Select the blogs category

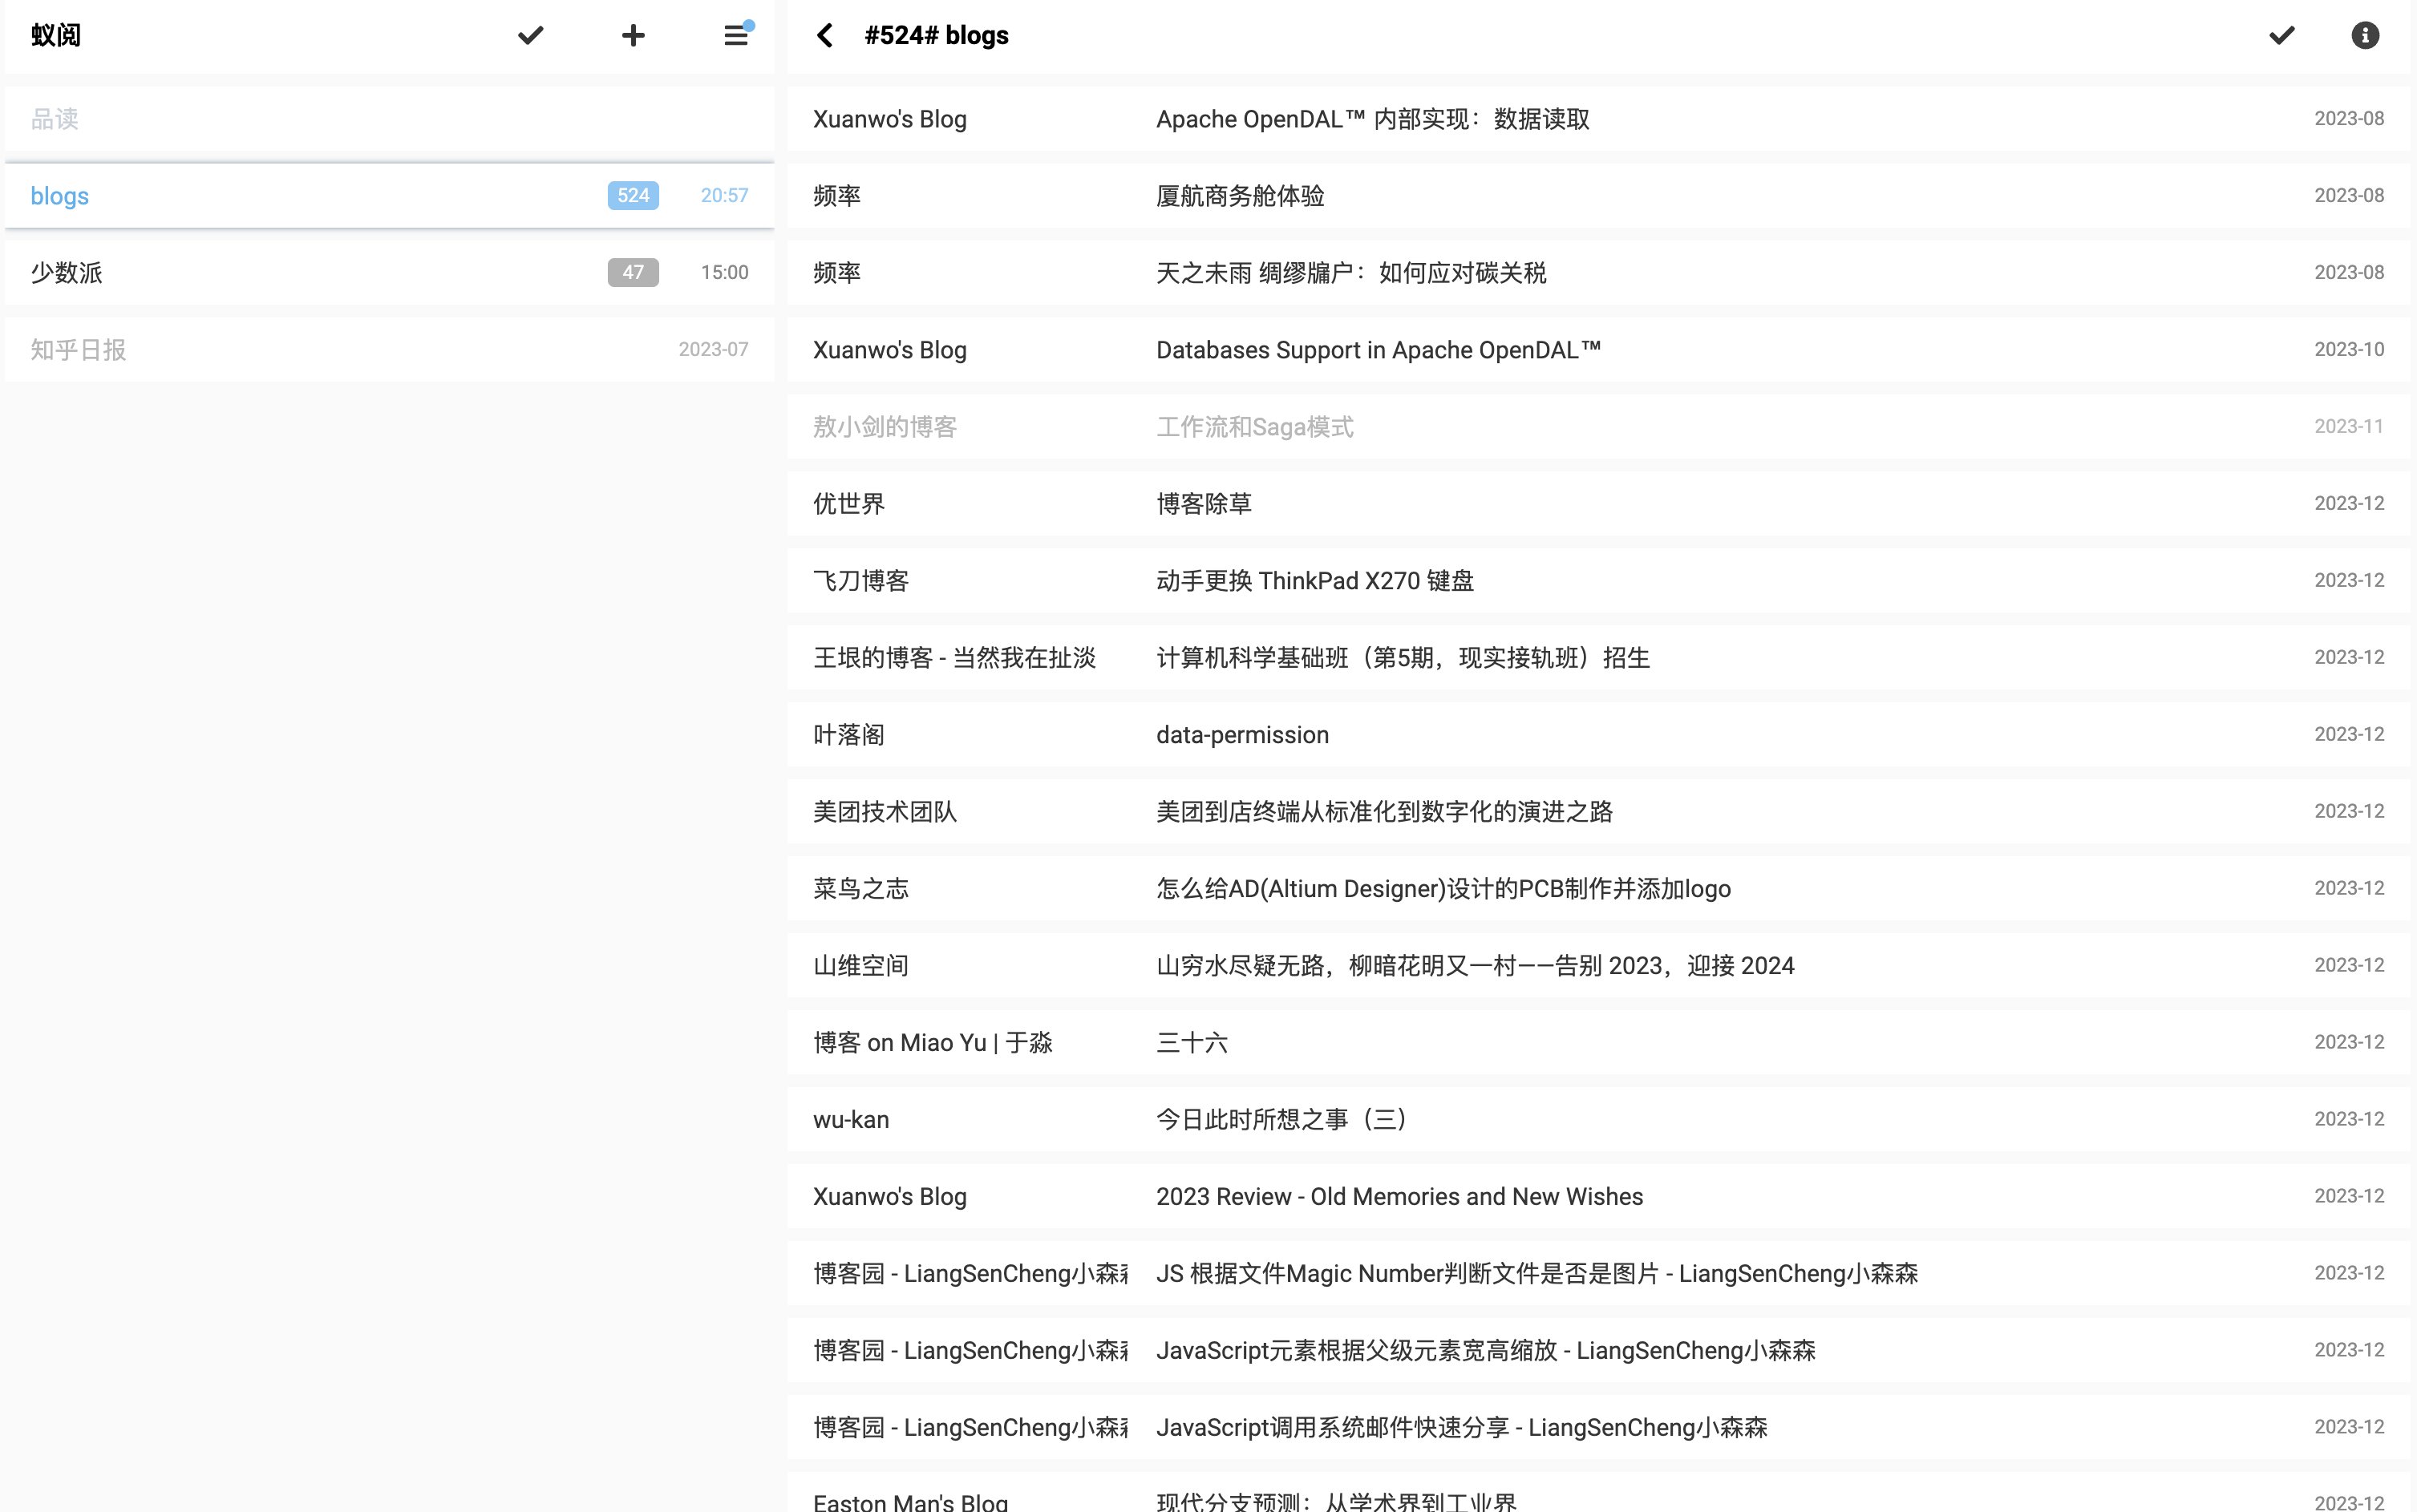[x=390, y=196]
